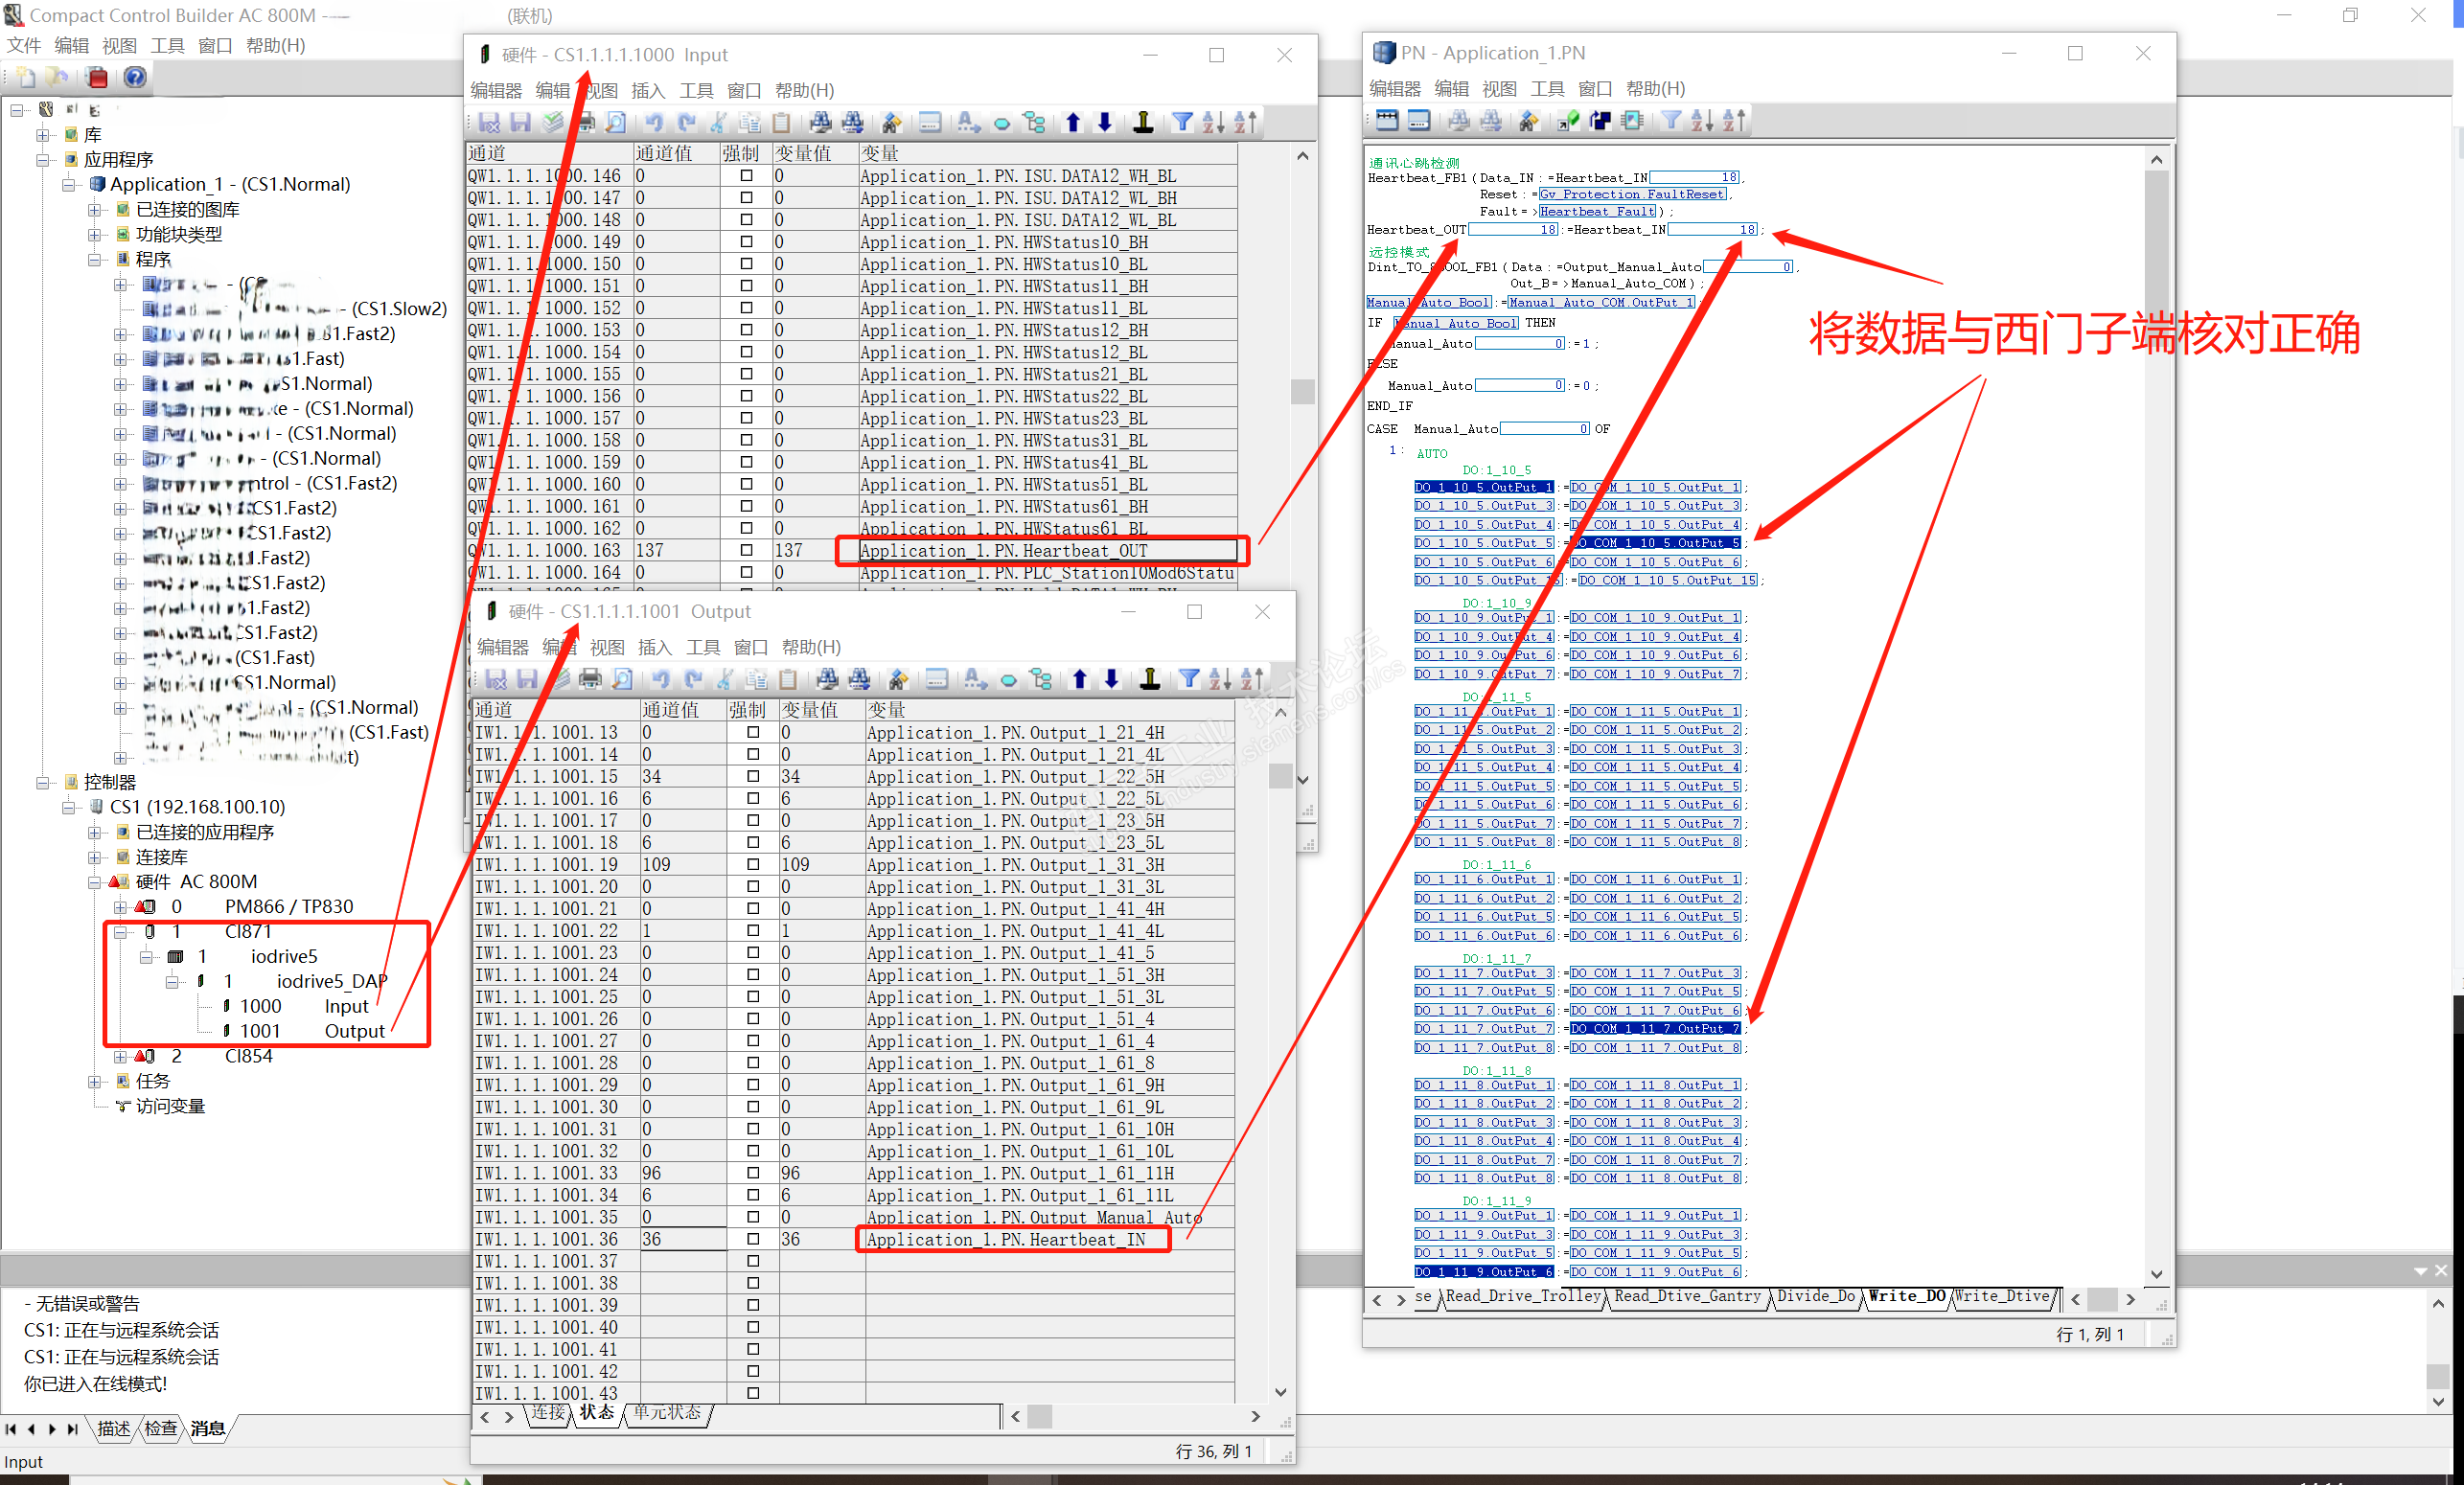The image size is (2464, 1485).
Task: Toggle forced checkbox for IW1.1.1.1001.19 row
Action: point(753,864)
